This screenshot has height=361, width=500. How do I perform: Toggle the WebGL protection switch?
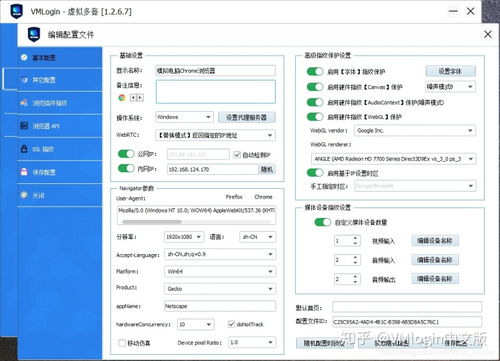coord(315,117)
